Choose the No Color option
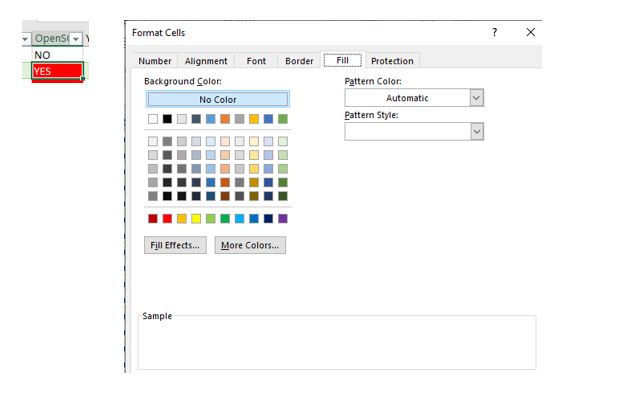The width and height of the screenshot is (634, 404). pyautogui.click(x=218, y=100)
